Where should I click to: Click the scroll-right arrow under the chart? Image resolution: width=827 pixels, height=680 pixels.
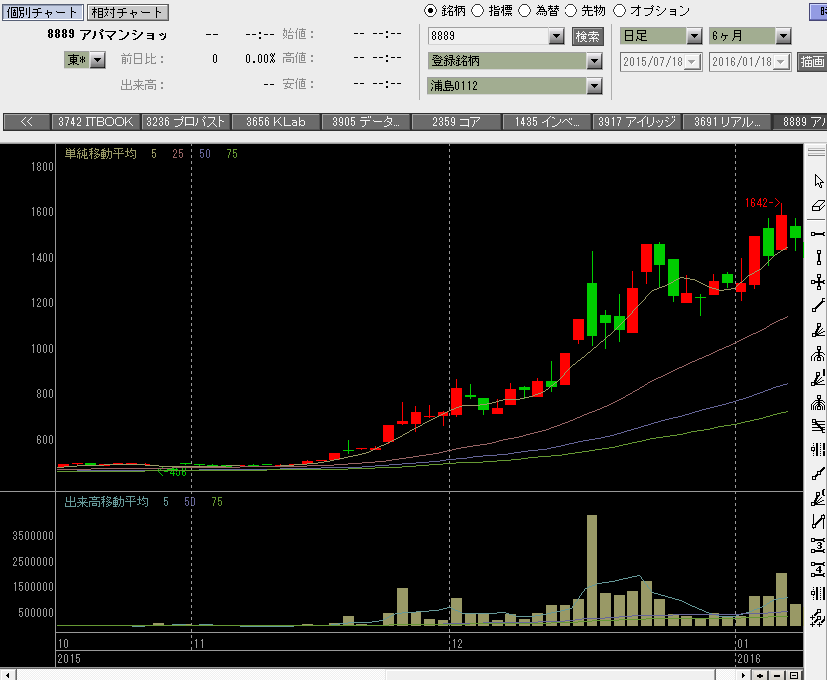pos(743,675)
